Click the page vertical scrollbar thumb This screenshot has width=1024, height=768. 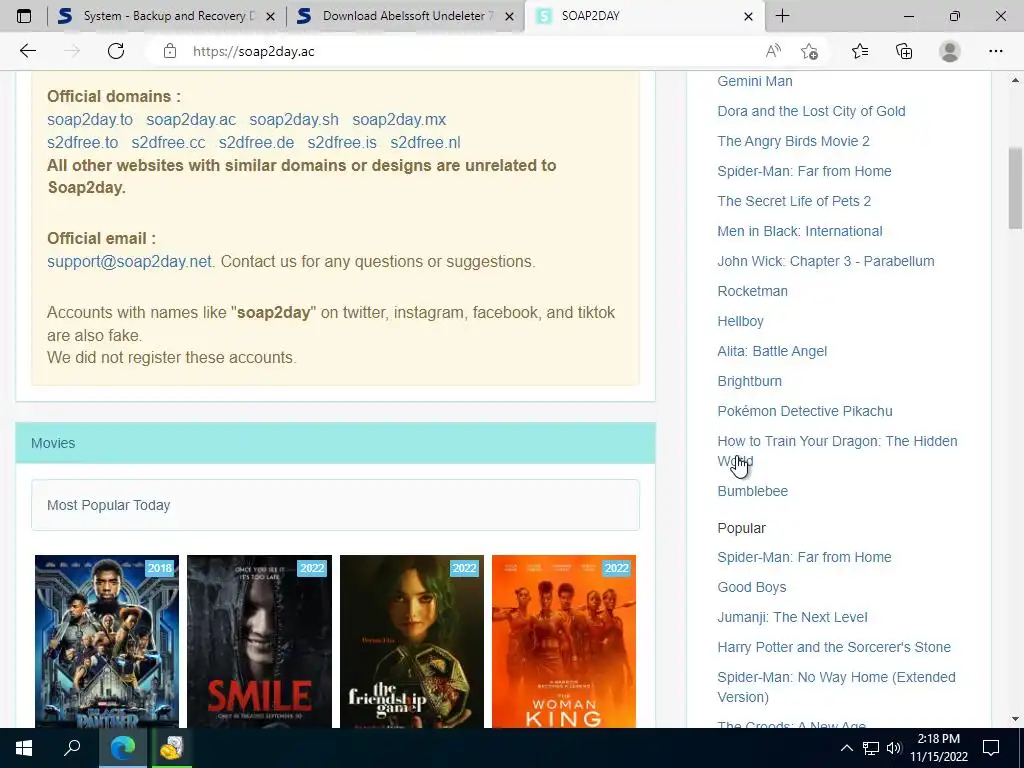[1015, 188]
